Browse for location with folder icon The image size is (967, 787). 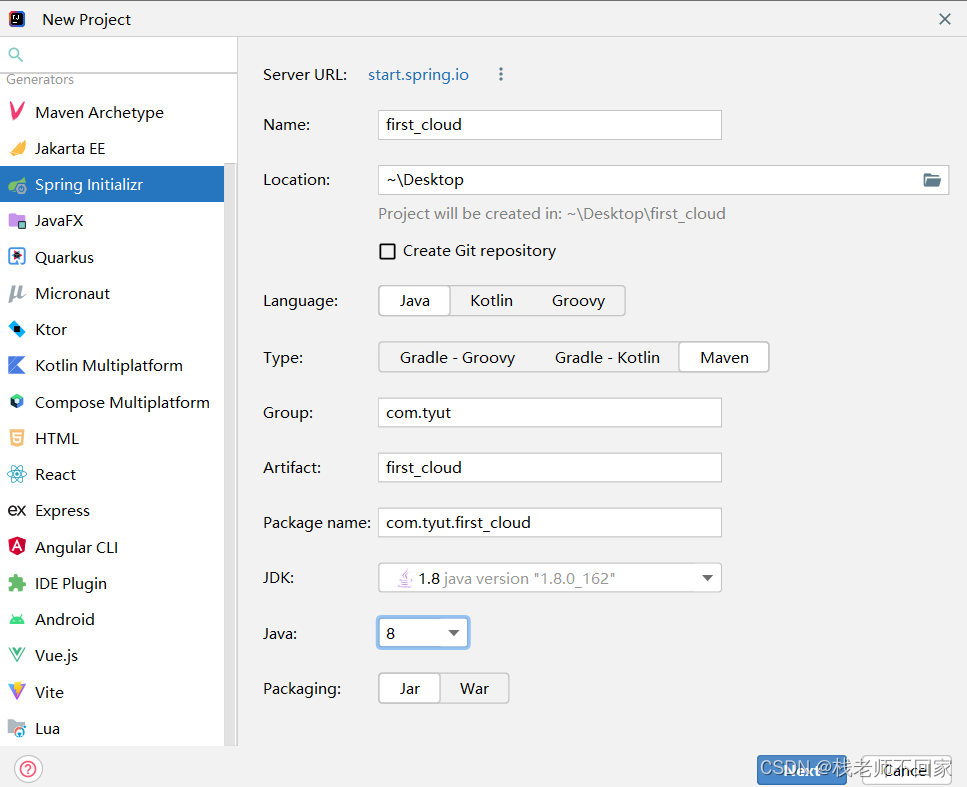932,180
